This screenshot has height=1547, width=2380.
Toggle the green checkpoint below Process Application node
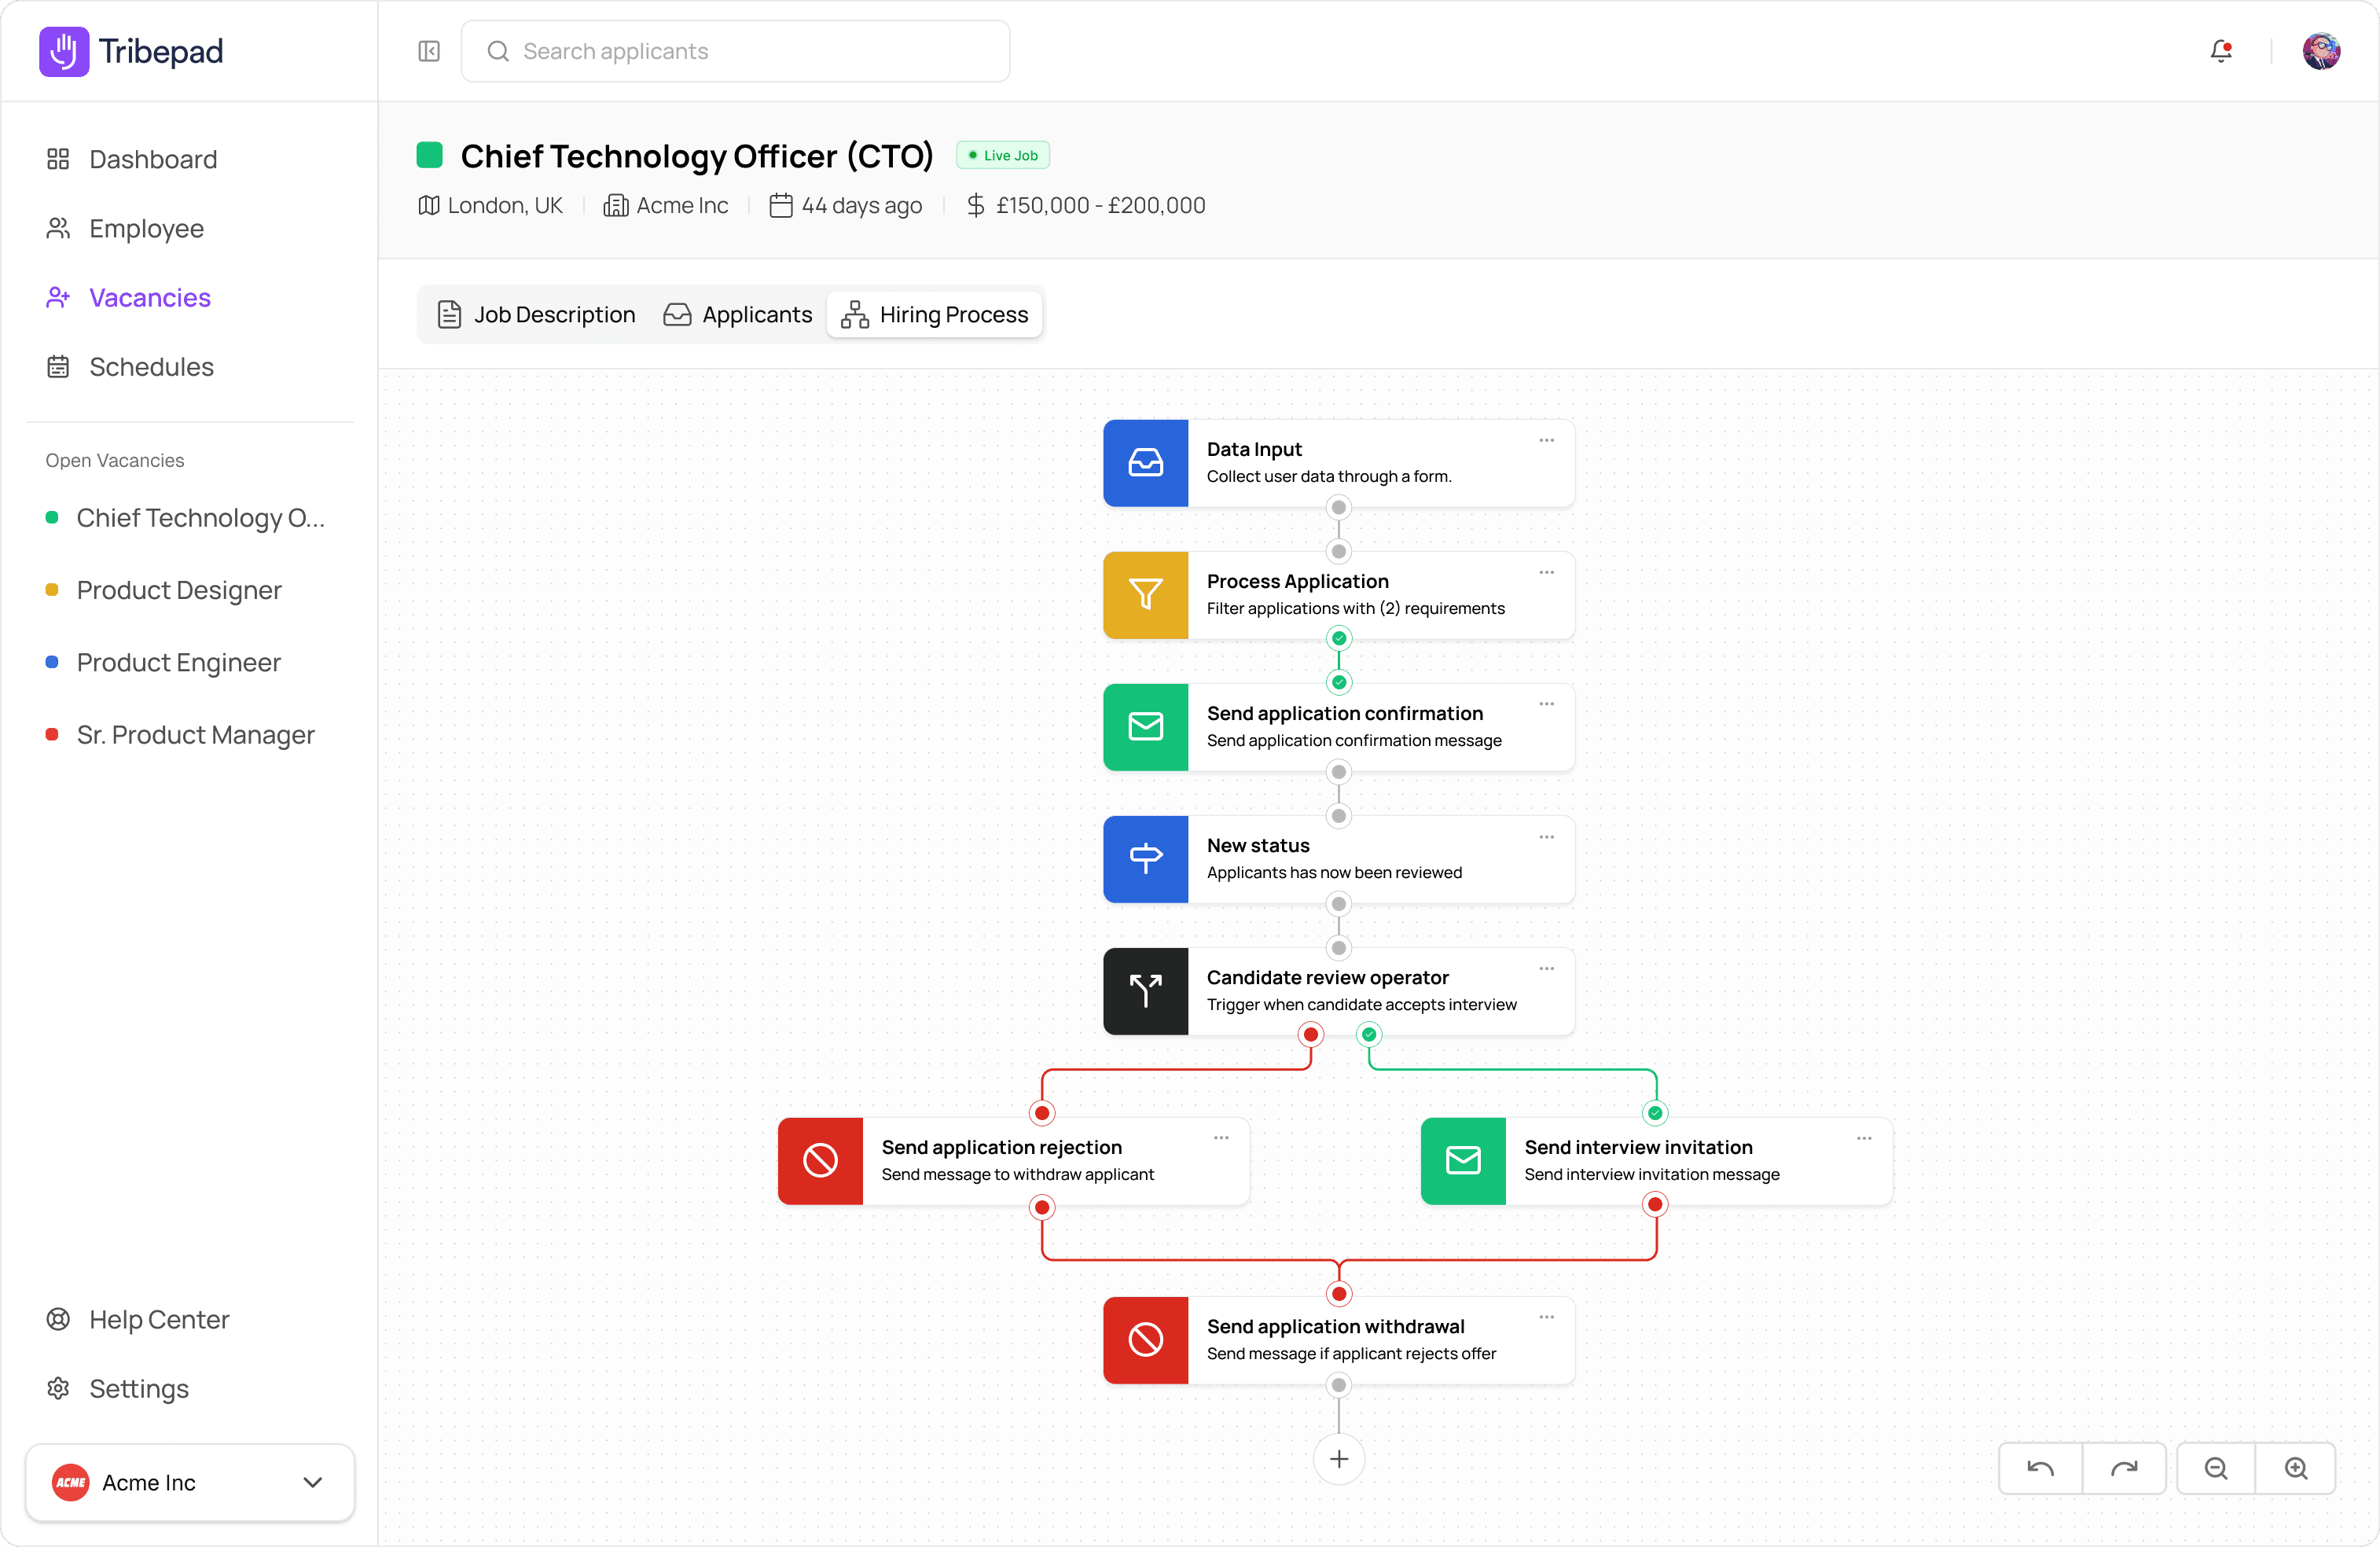[x=1338, y=638]
